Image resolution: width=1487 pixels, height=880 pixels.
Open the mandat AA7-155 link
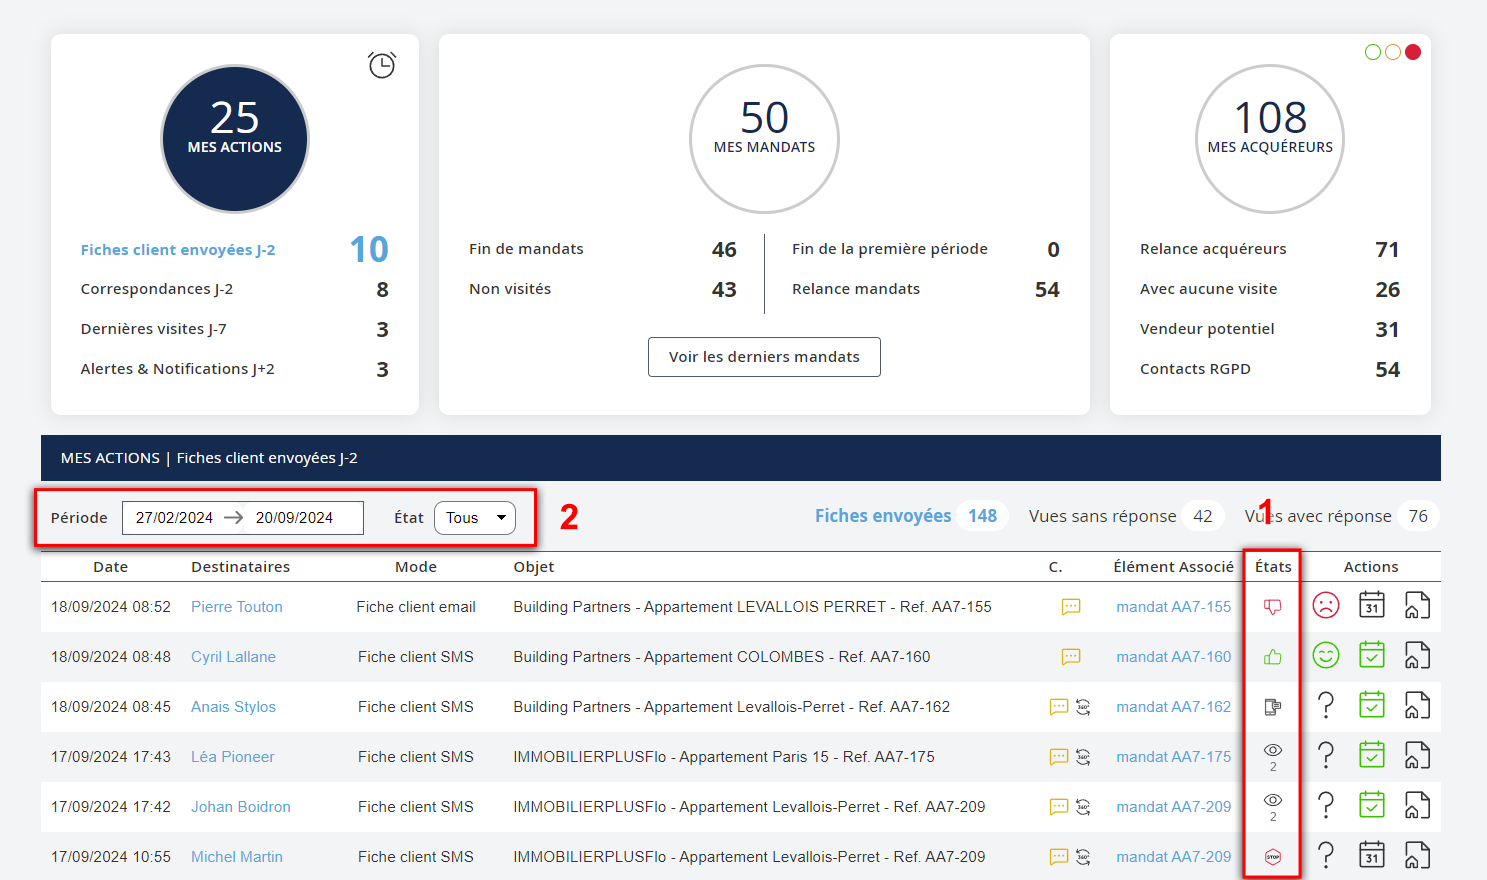pos(1173,607)
